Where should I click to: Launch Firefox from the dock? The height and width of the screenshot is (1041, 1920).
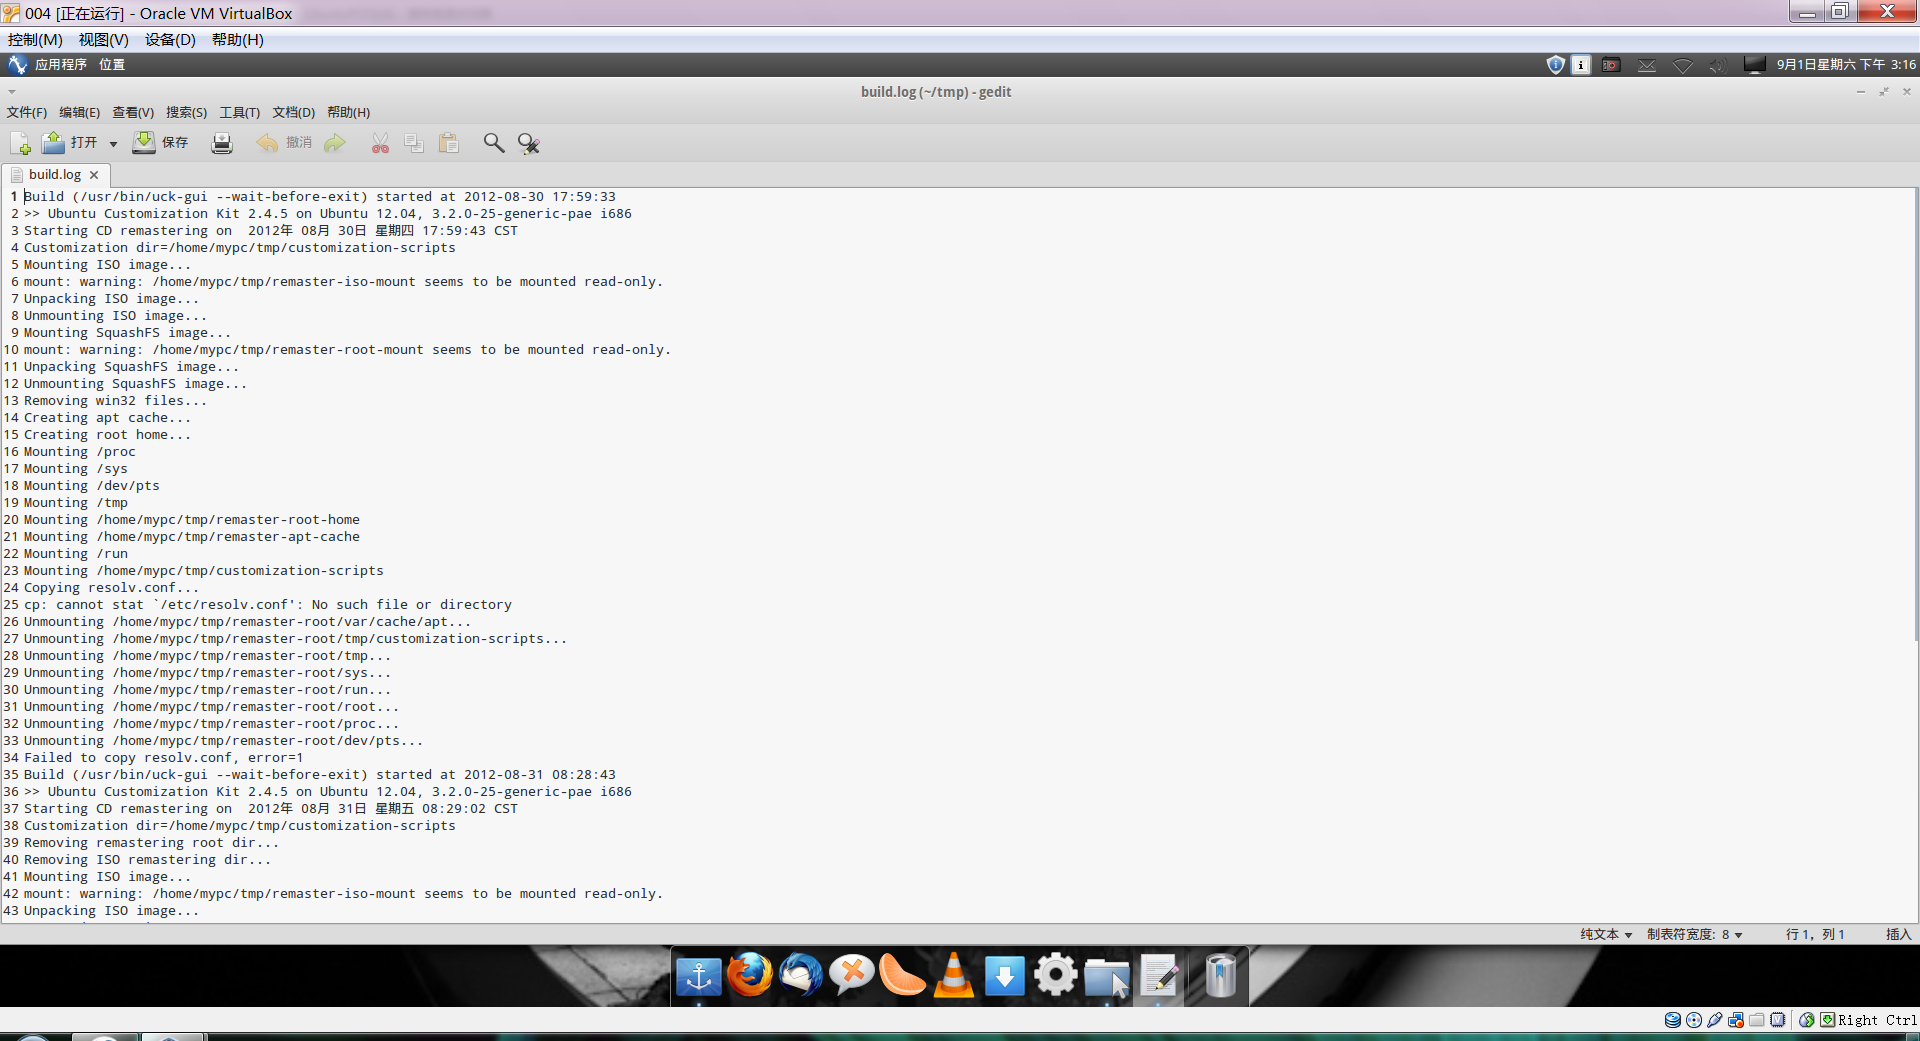(750, 975)
